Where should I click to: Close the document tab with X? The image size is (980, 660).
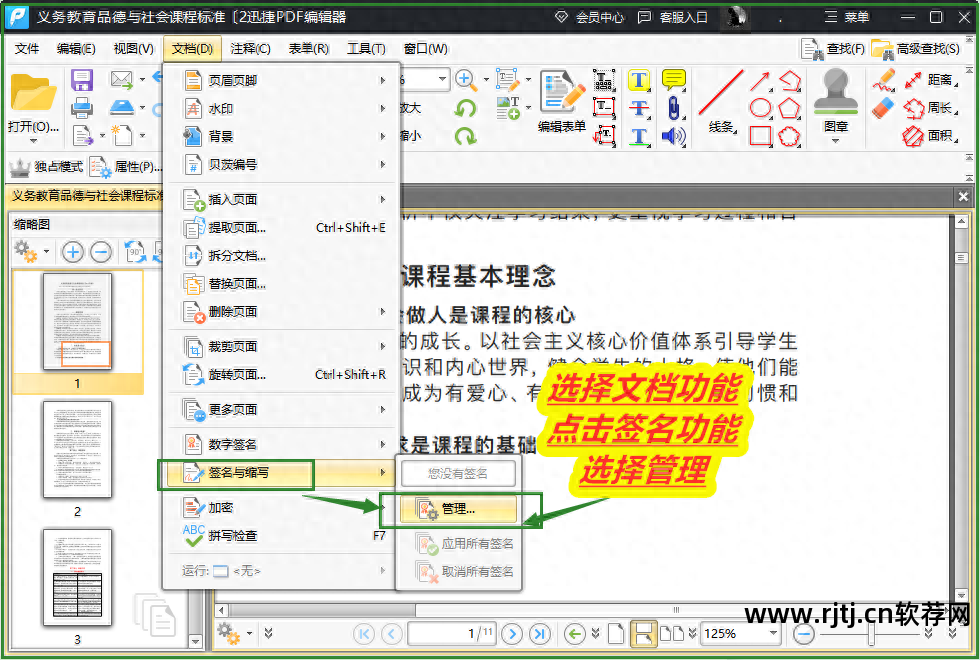[963, 196]
